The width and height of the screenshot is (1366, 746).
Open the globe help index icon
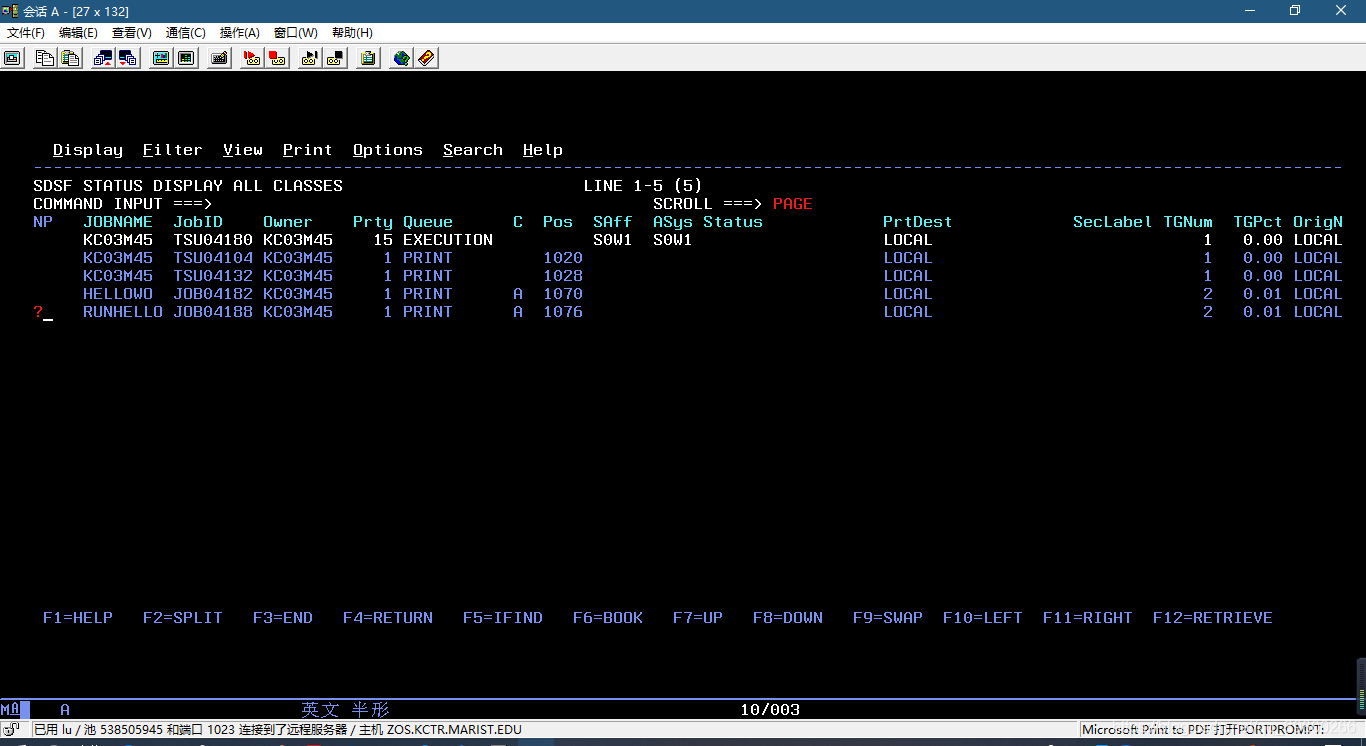[x=401, y=58]
